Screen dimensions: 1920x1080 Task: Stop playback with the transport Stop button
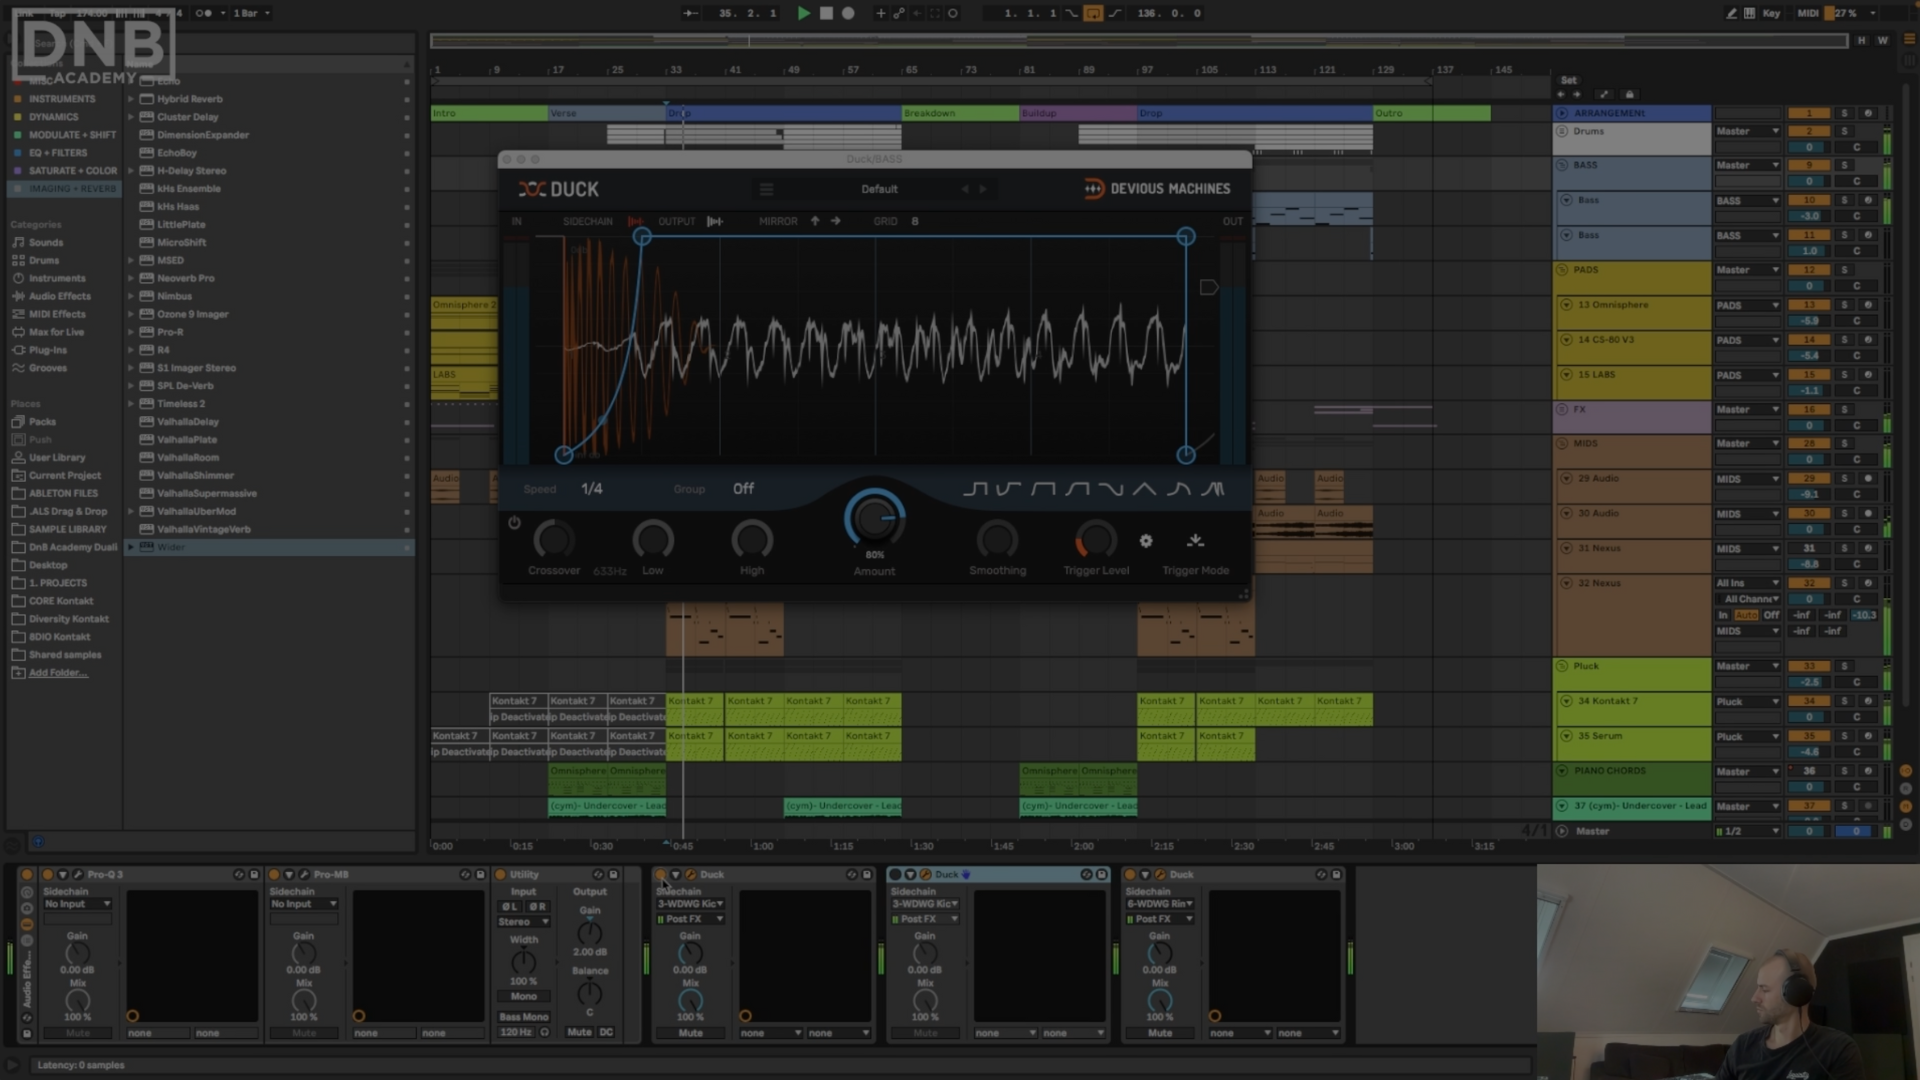[x=826, y=13]
